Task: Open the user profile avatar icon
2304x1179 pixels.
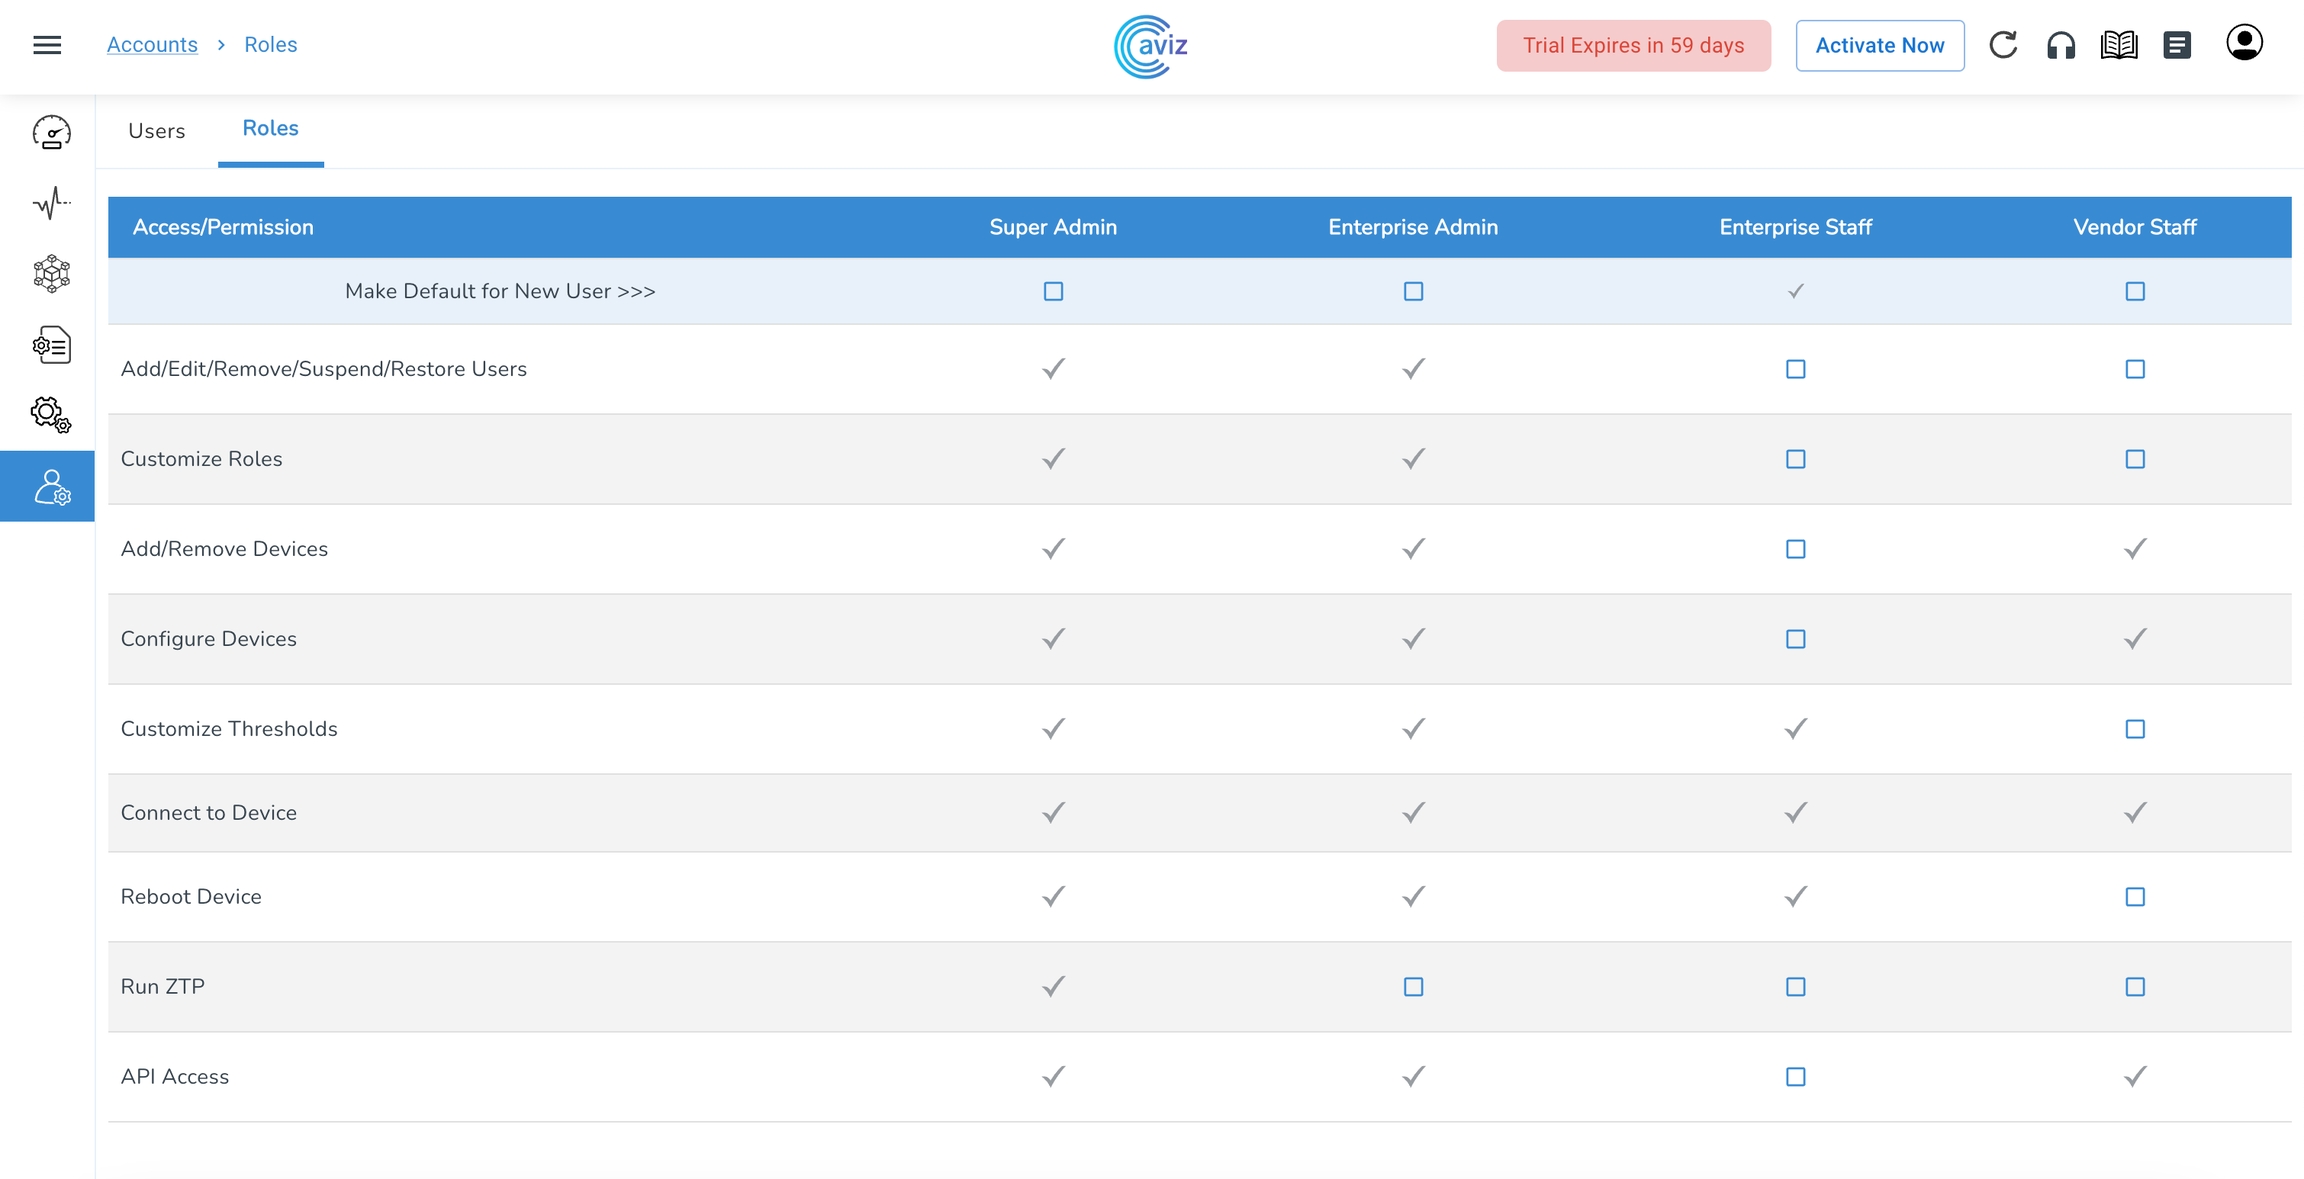Action: (2244, 43)
